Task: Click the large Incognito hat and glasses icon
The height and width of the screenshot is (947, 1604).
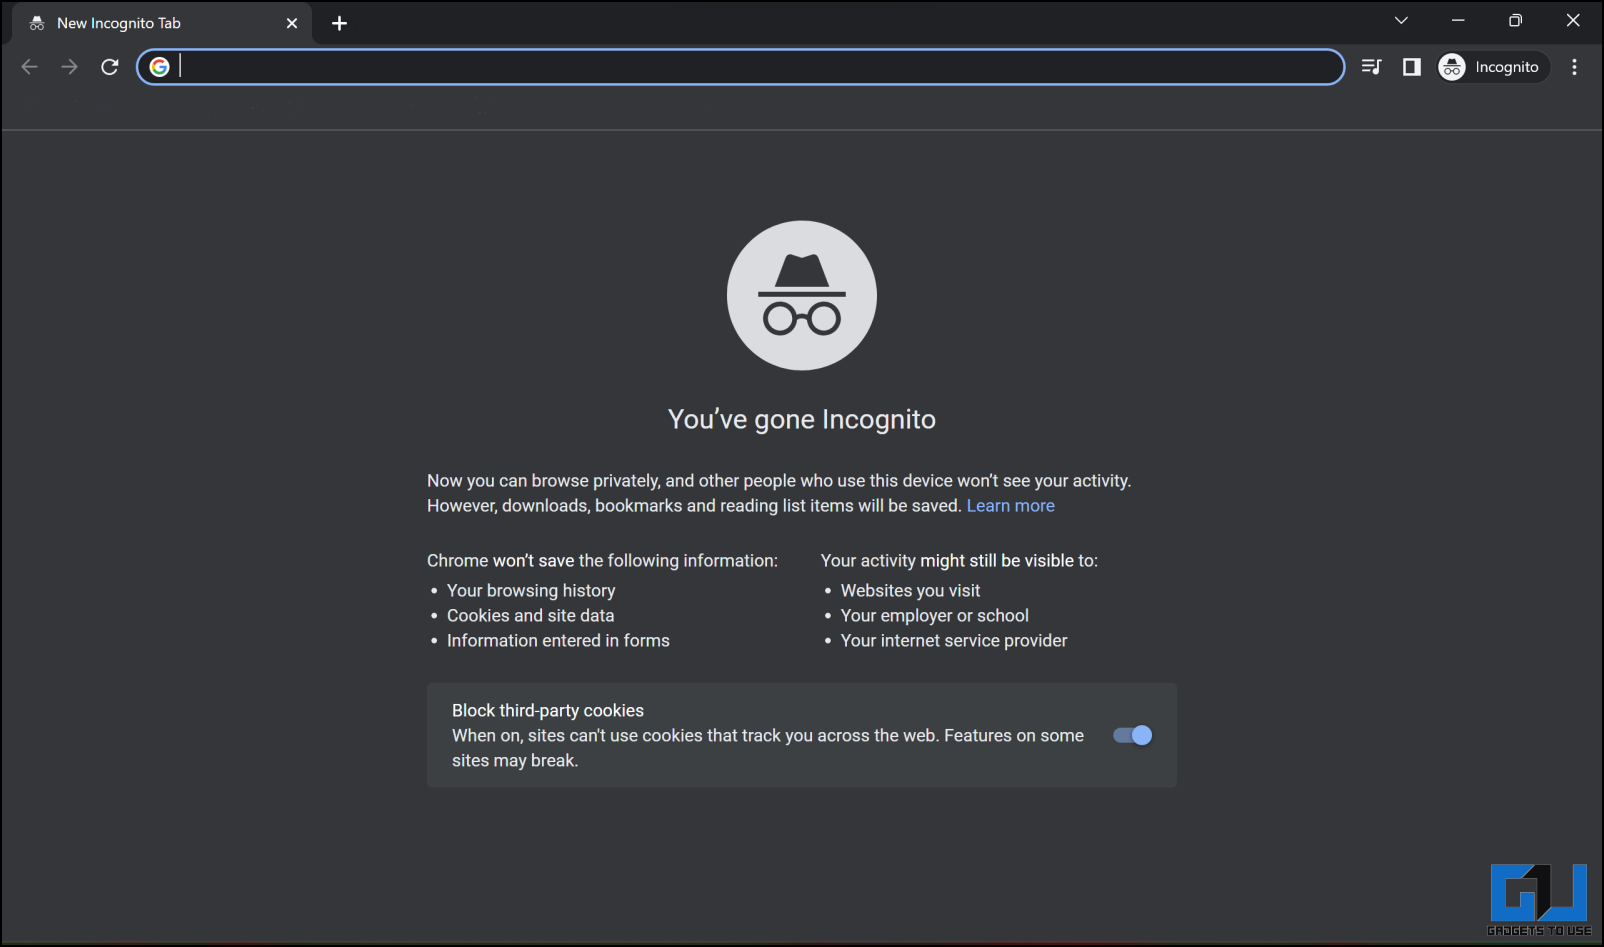Action: coord(802,295)
